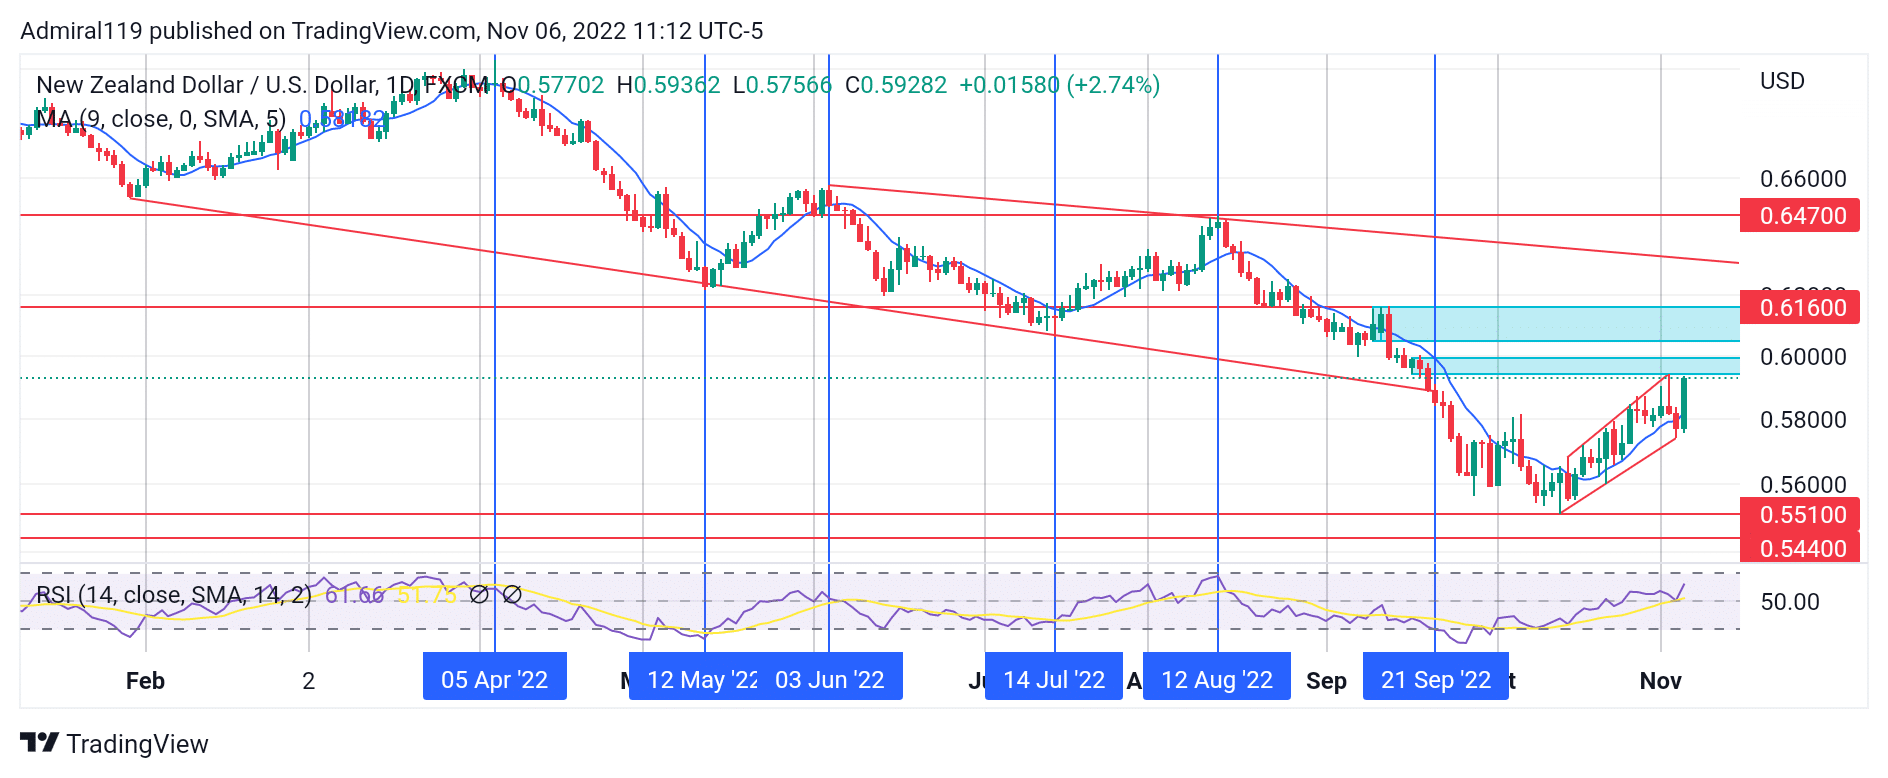The height and width of the screenshot is (778, 1888).
Task: Click the upper cyan supply zone rectangle
Action: pos(1556,324)
